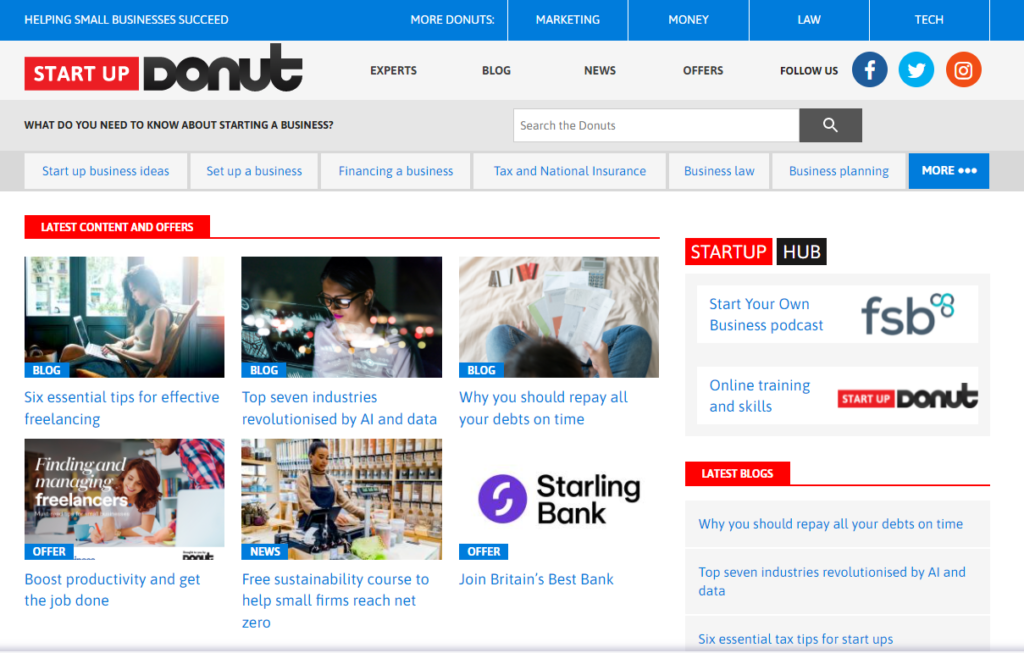Open the TECH donut tab
The image size is (1024, 653).
tap(928, 19)
